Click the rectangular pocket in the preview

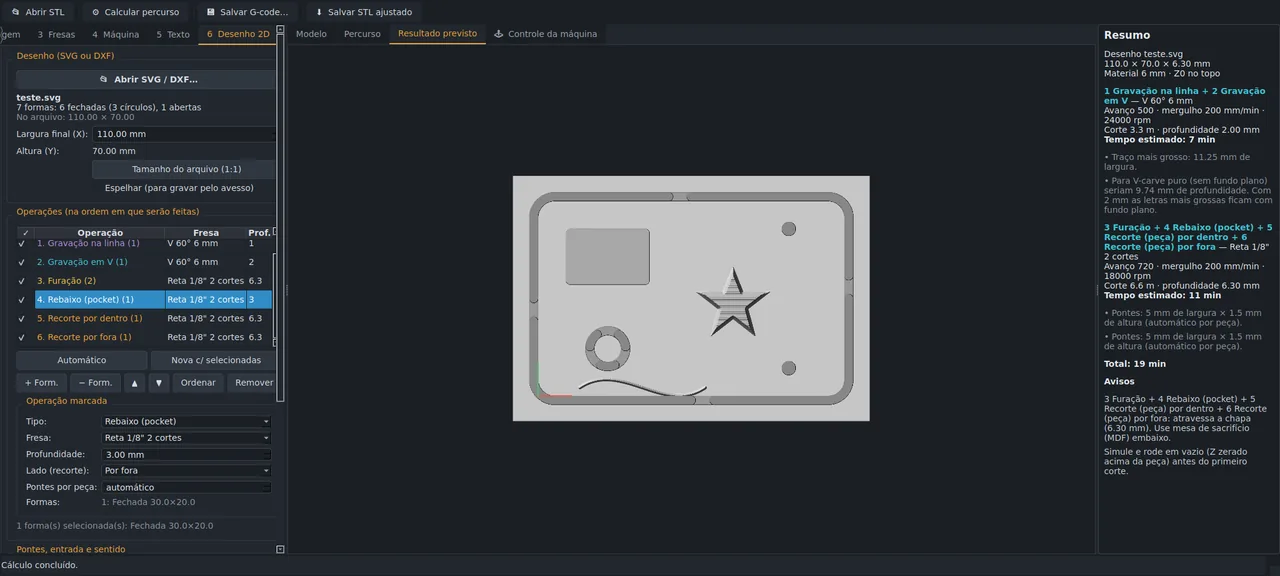(608, 257)
